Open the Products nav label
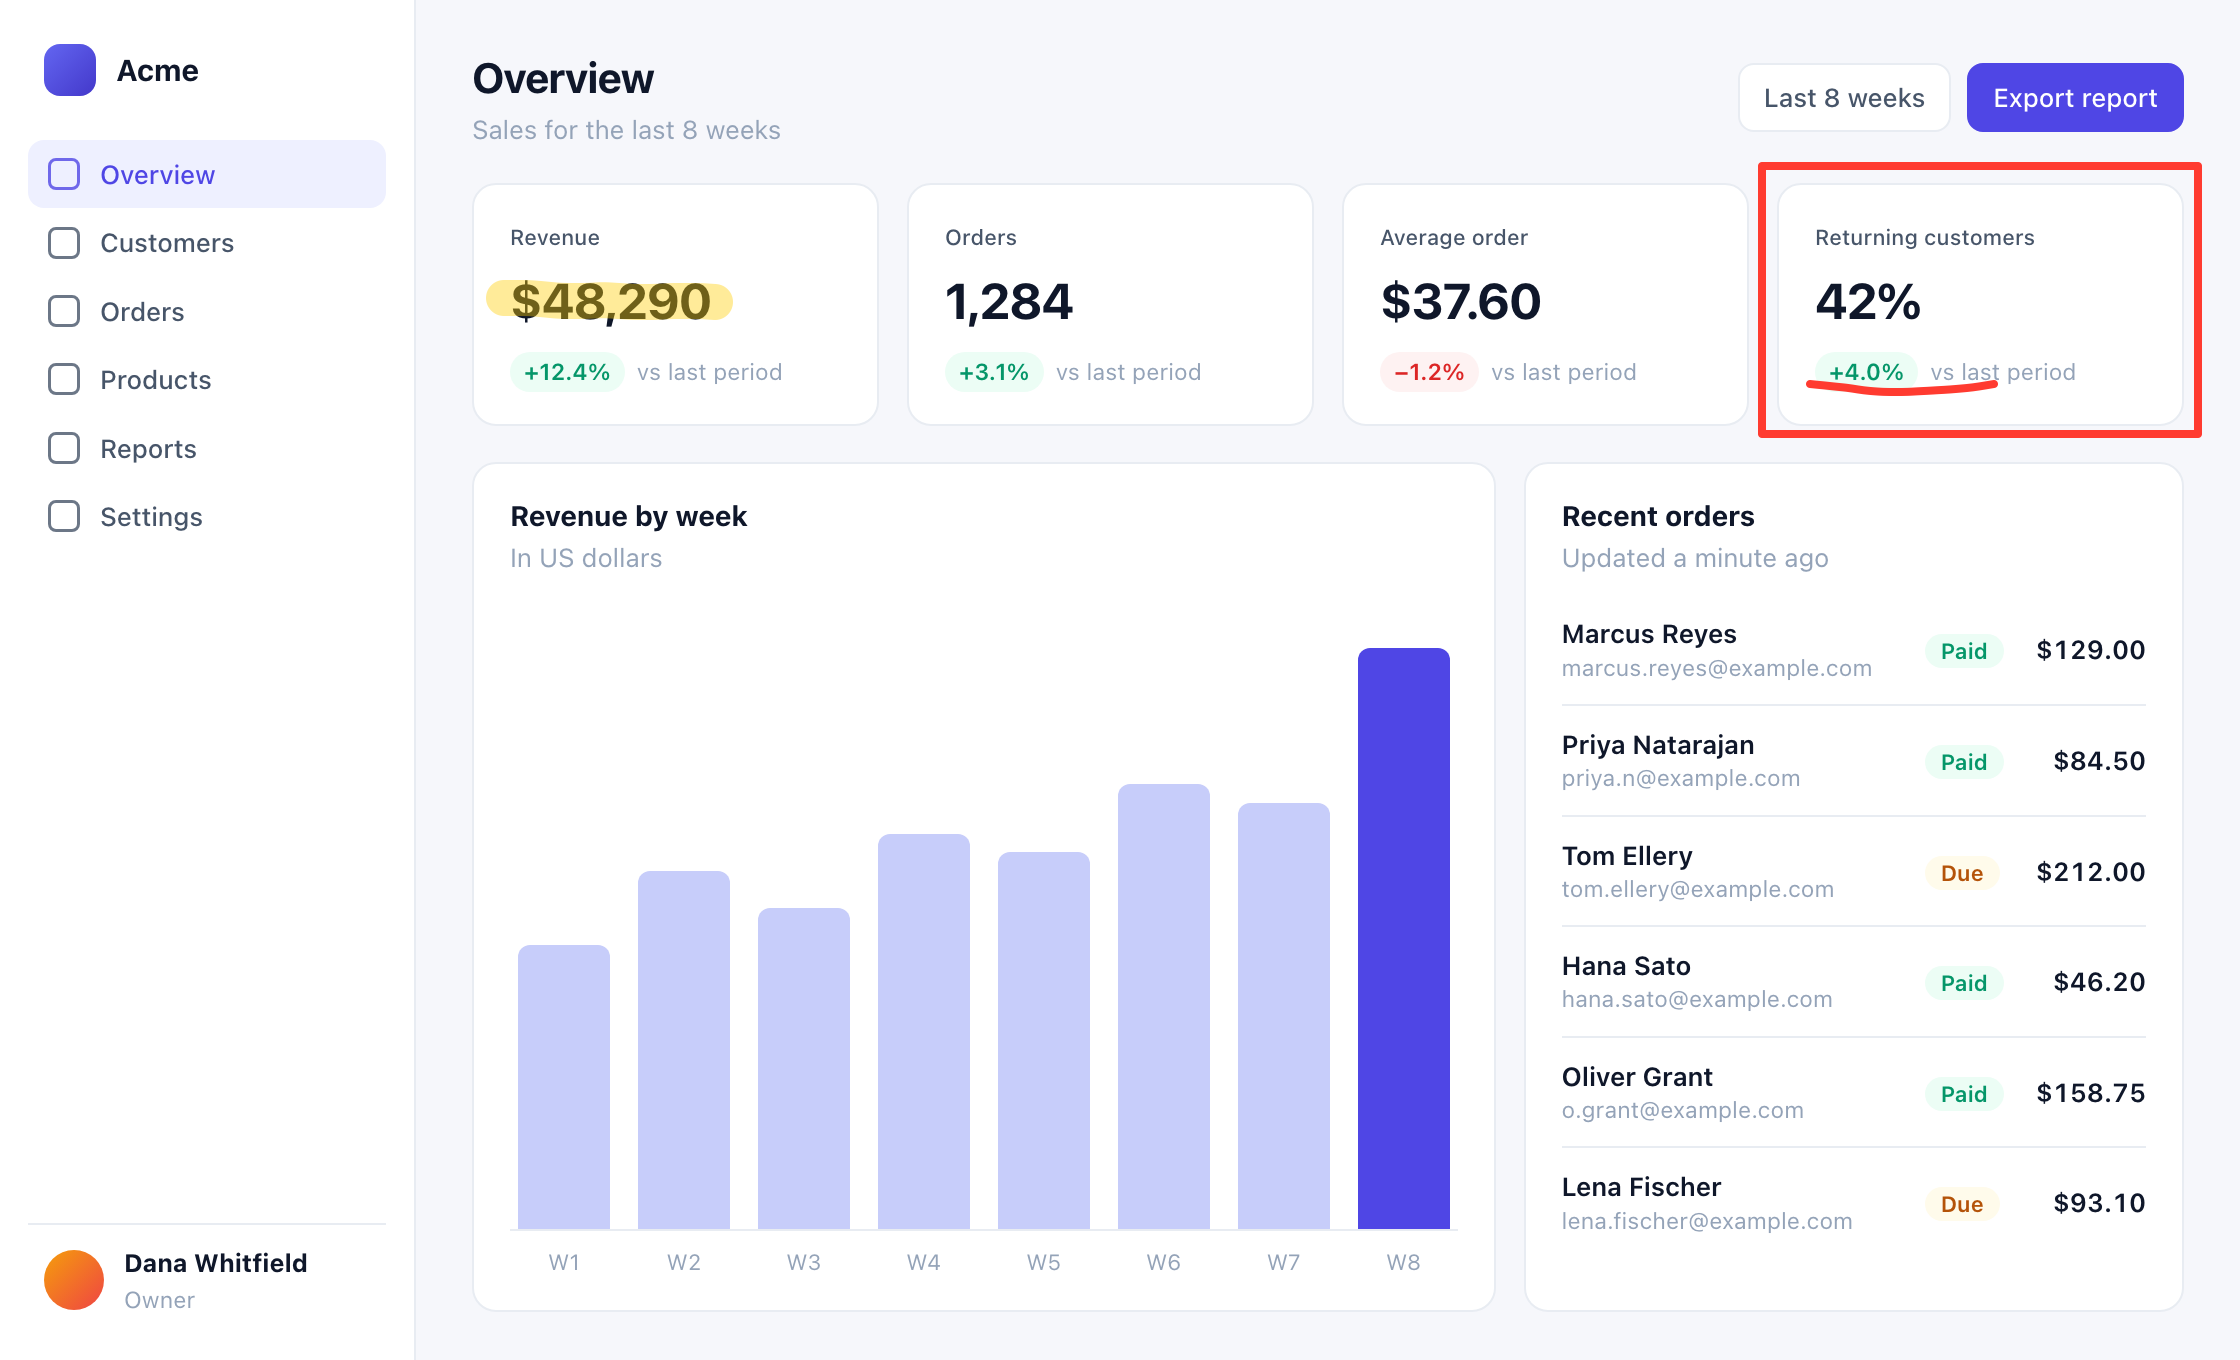The image size is (2240, 1360). pos(156,380)
